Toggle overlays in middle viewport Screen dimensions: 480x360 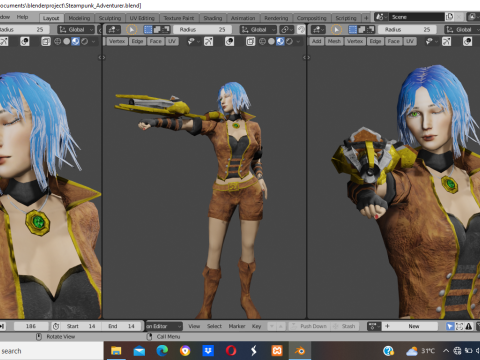[229, 41]
